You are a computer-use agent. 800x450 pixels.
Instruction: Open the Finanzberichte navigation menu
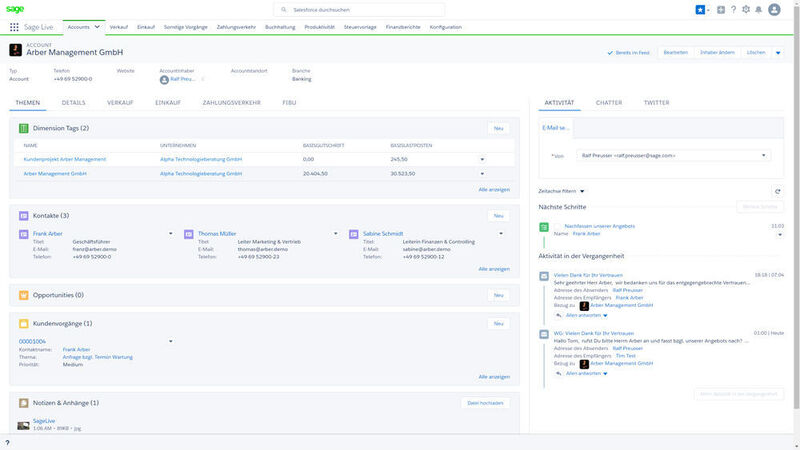pos(403,27)
